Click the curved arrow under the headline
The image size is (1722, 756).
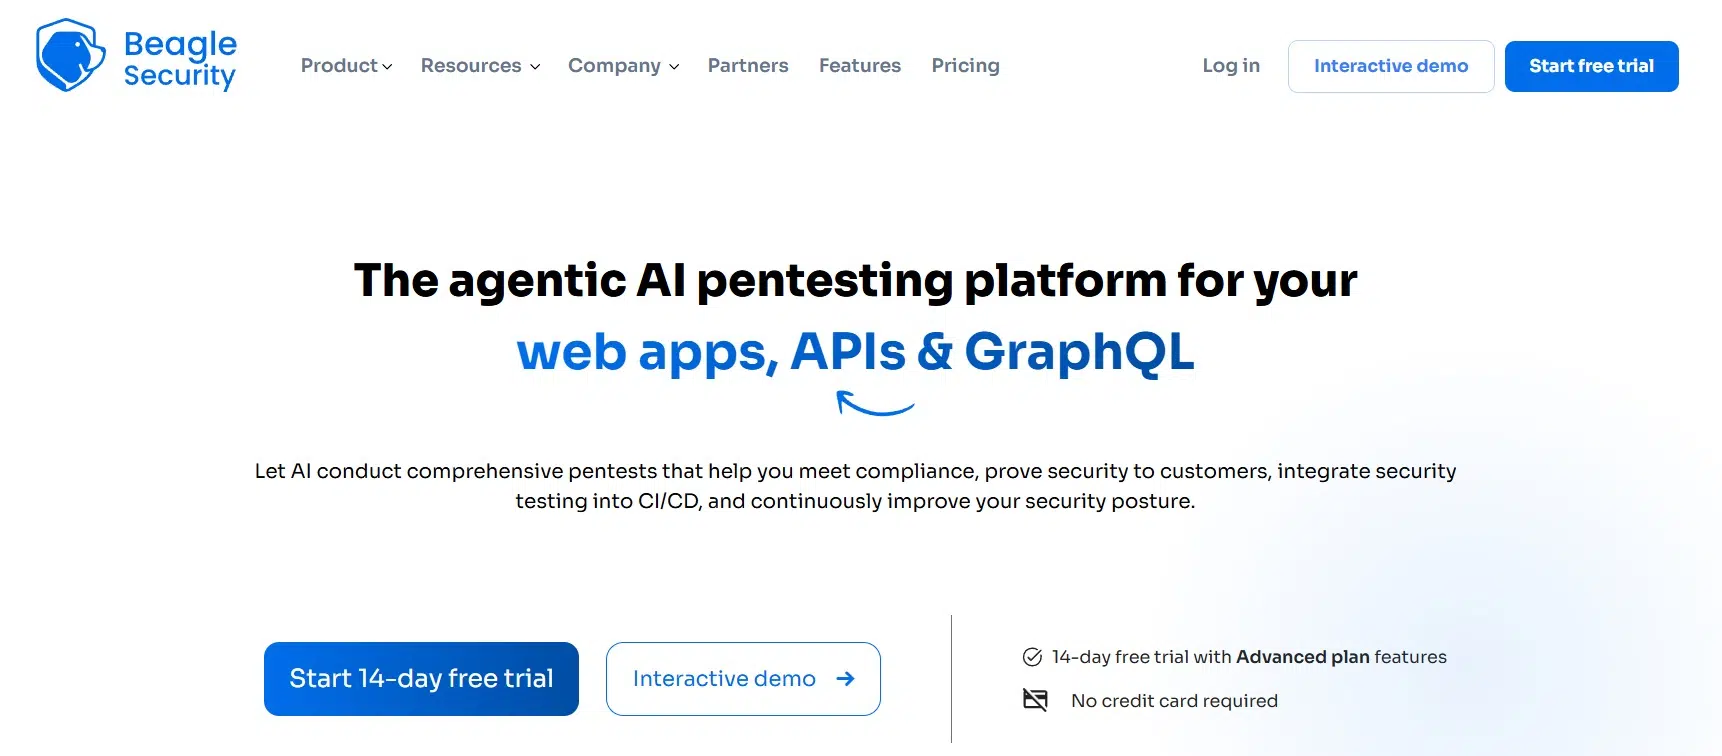[x=875, y=403]
